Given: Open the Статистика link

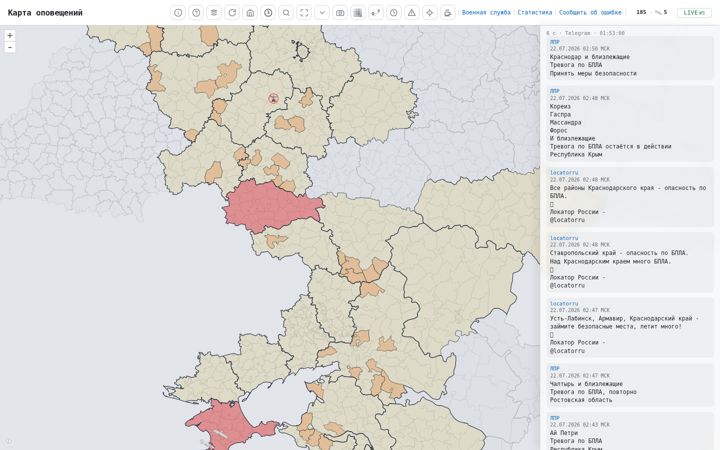Looking at the screenshot, I should tap(534, 13).
